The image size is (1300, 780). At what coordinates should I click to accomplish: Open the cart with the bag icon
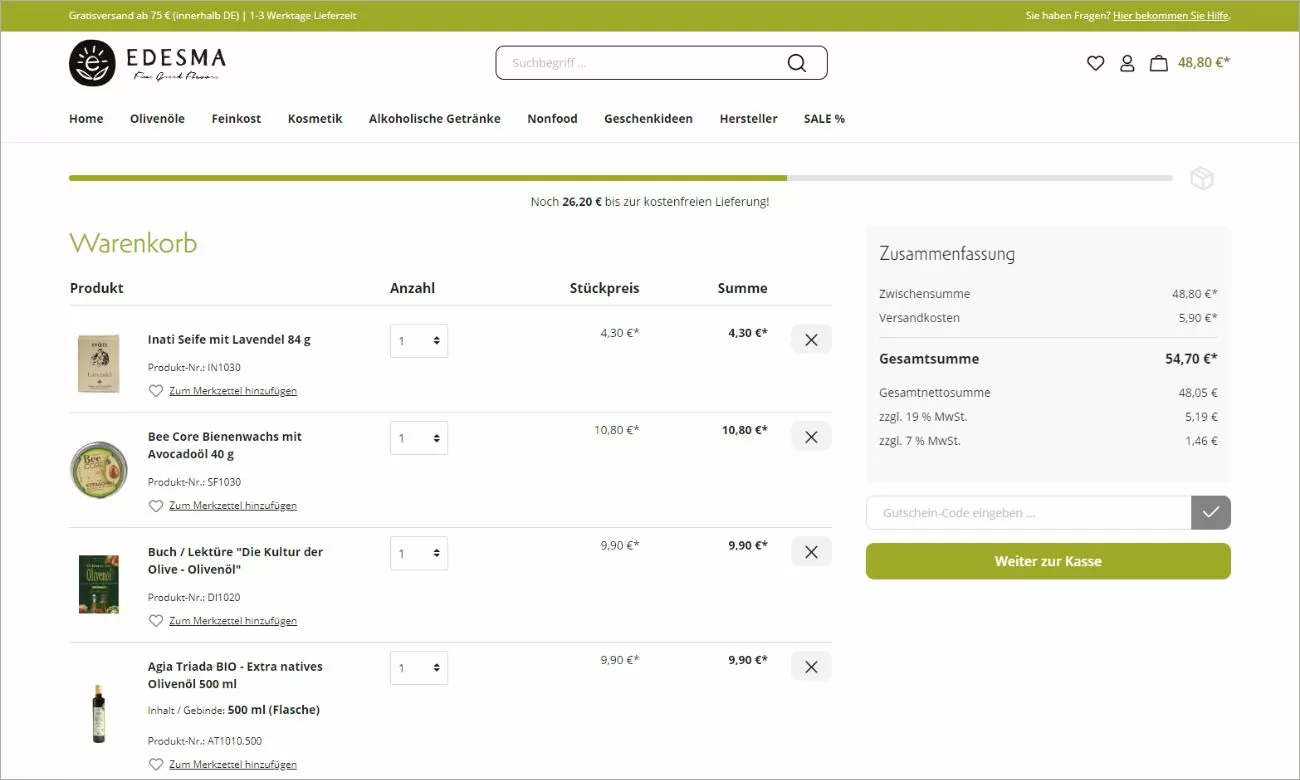[1158, 62]
